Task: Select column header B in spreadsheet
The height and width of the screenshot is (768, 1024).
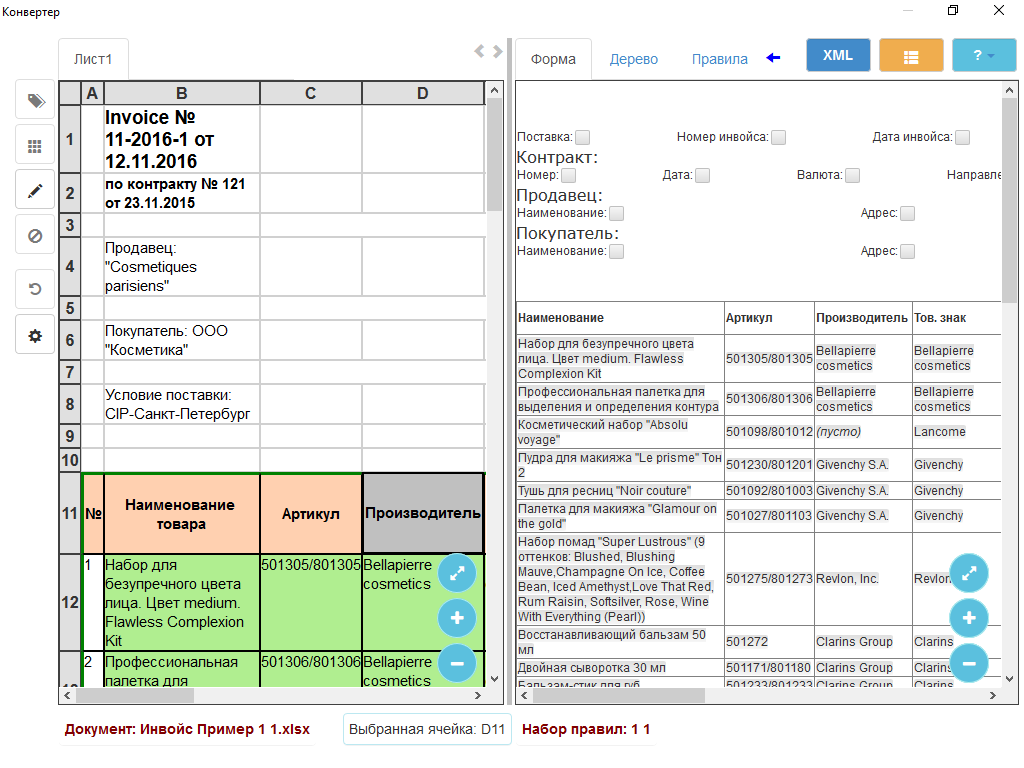Action: pyautogui.click(x=182, y=93)
